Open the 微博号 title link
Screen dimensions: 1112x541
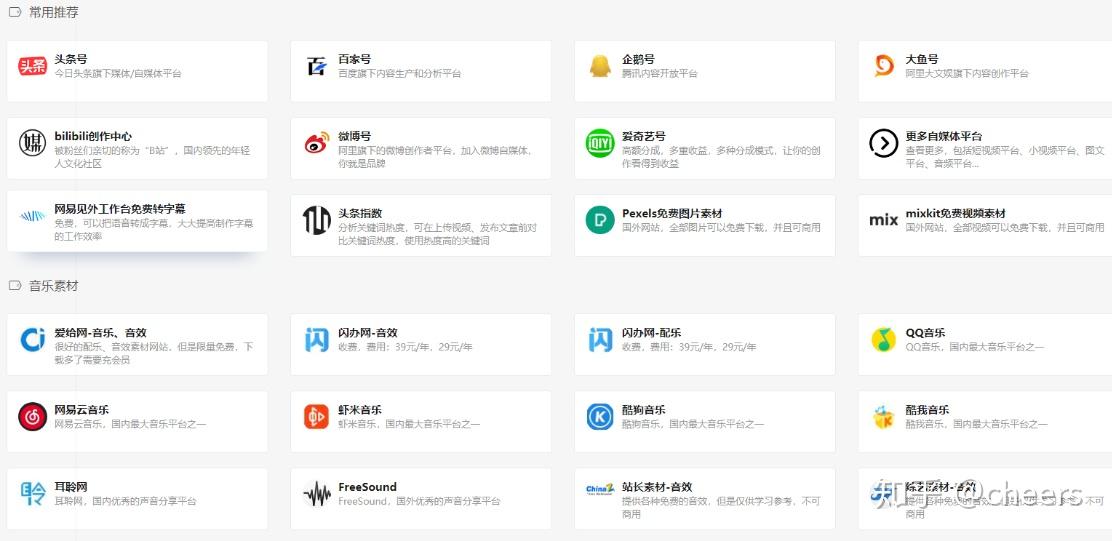[x=355, y=136]
